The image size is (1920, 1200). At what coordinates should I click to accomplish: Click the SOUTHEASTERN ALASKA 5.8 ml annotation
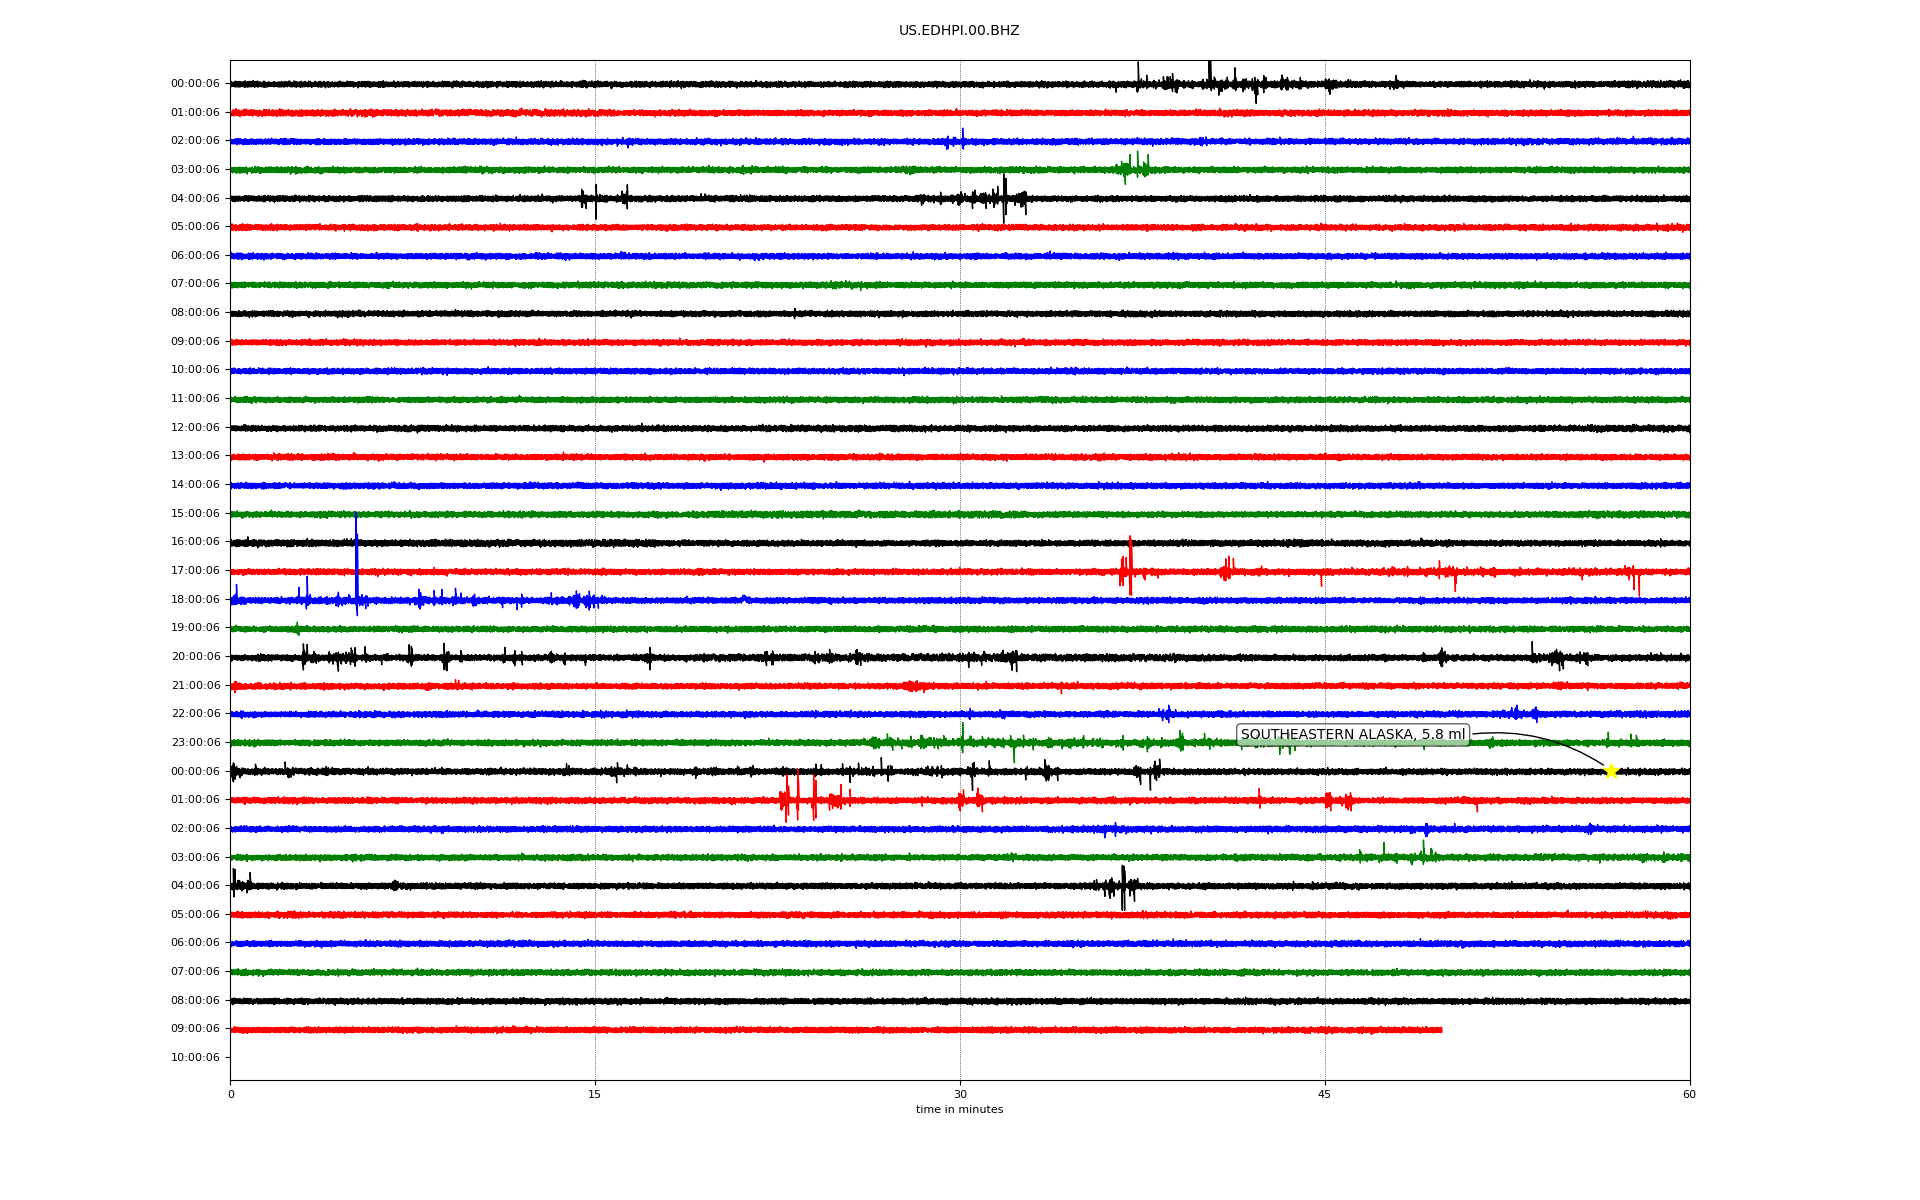coord(1352,735)
